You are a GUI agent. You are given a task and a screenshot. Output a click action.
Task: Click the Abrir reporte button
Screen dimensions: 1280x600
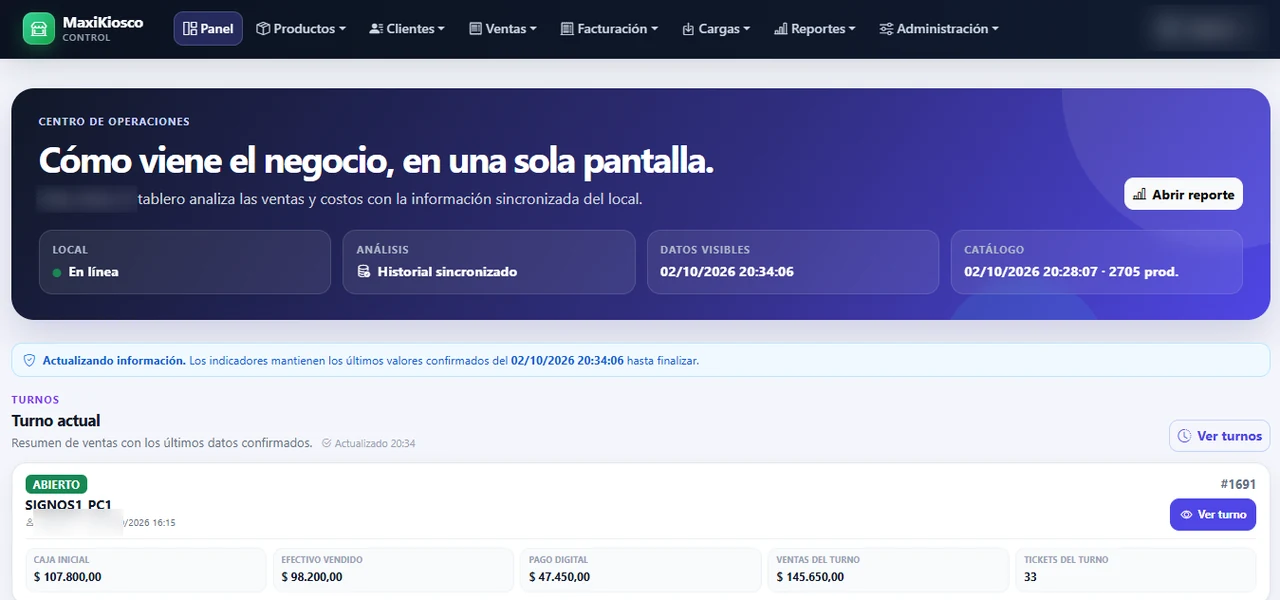[x=1184, y=195]
